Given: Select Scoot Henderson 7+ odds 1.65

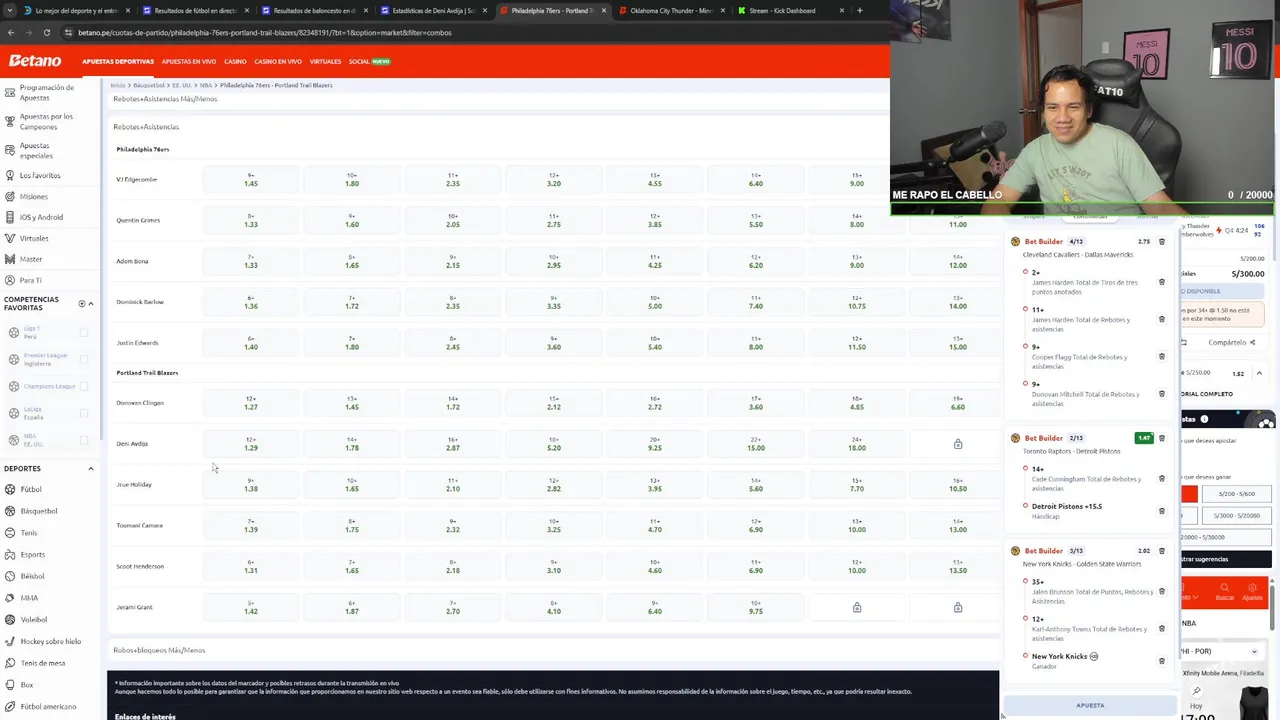Looking at the screenshot, I should (352, 566).
